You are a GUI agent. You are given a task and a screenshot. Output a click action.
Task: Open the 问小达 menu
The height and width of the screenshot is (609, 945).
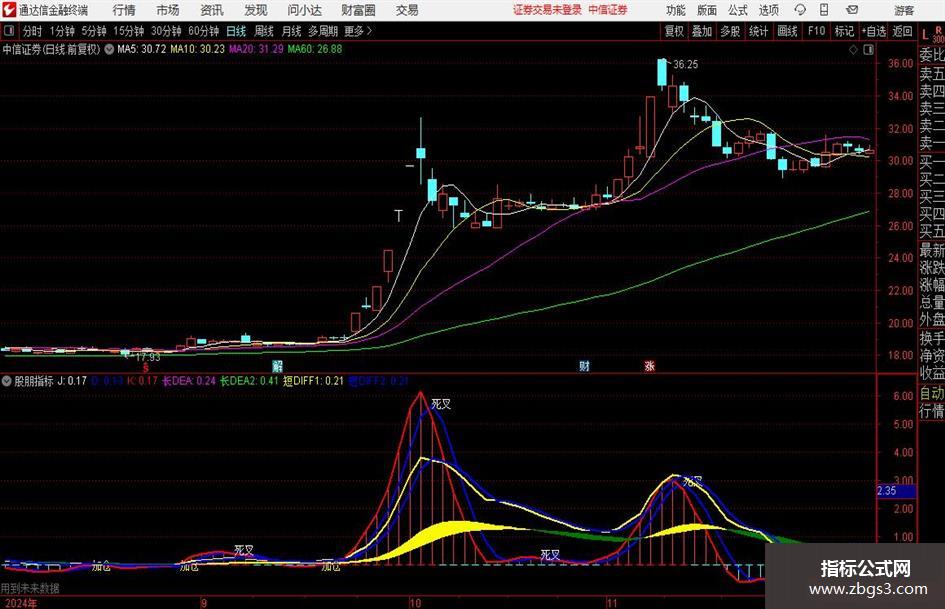(304, 10)
